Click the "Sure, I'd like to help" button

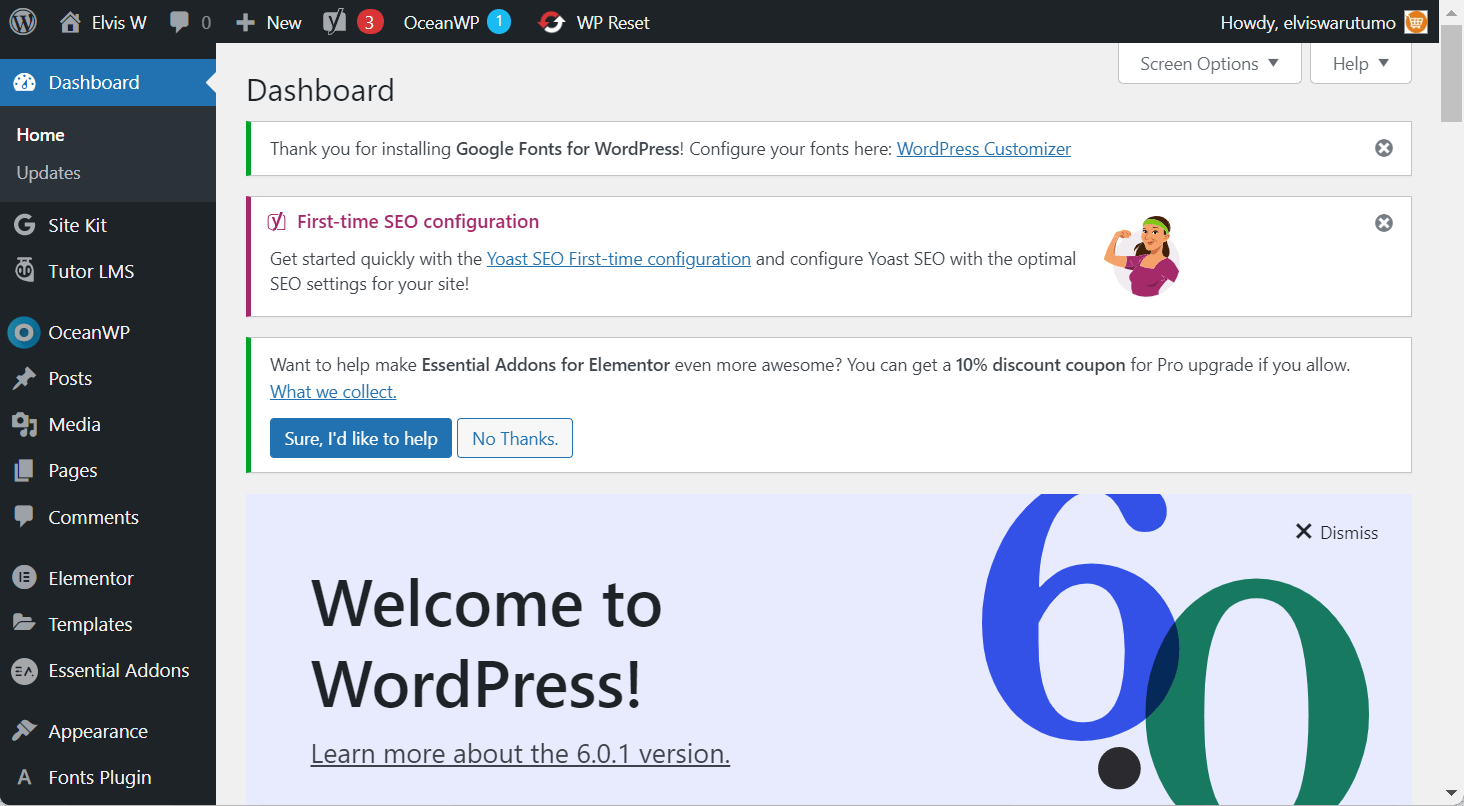(360, 438)
